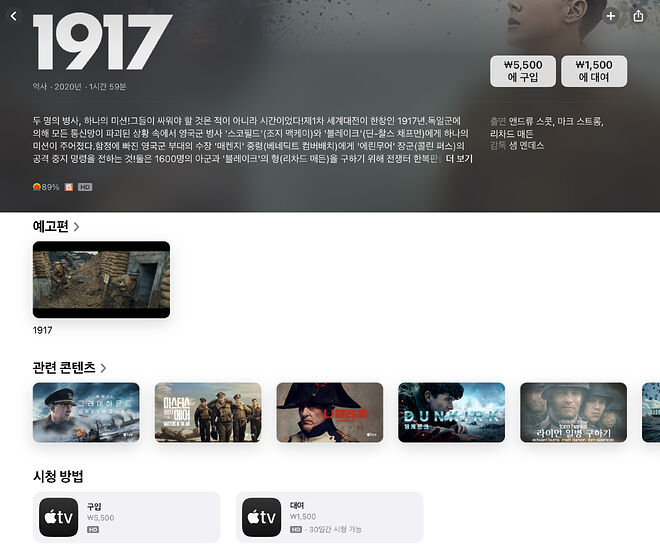Image resolution: width=660 pixels, height=558 pixels.
Task: Open the Greyhound movie thumbnail
Action: point(86,412)
